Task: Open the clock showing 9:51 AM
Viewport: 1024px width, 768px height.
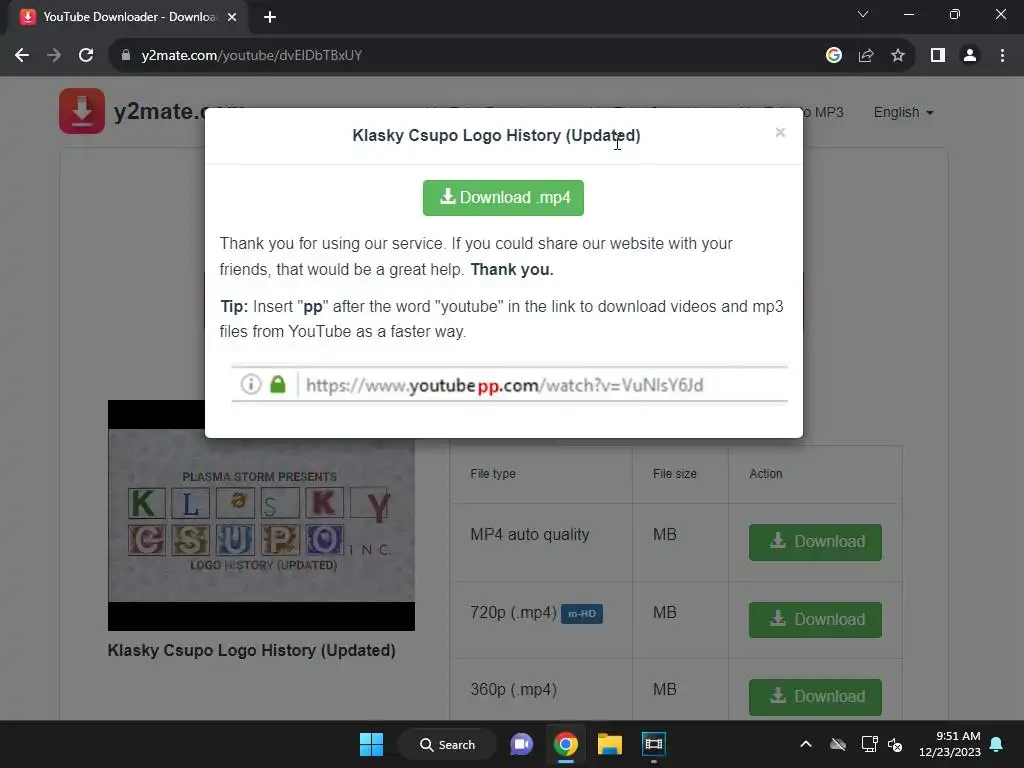Action: (950, 744)
